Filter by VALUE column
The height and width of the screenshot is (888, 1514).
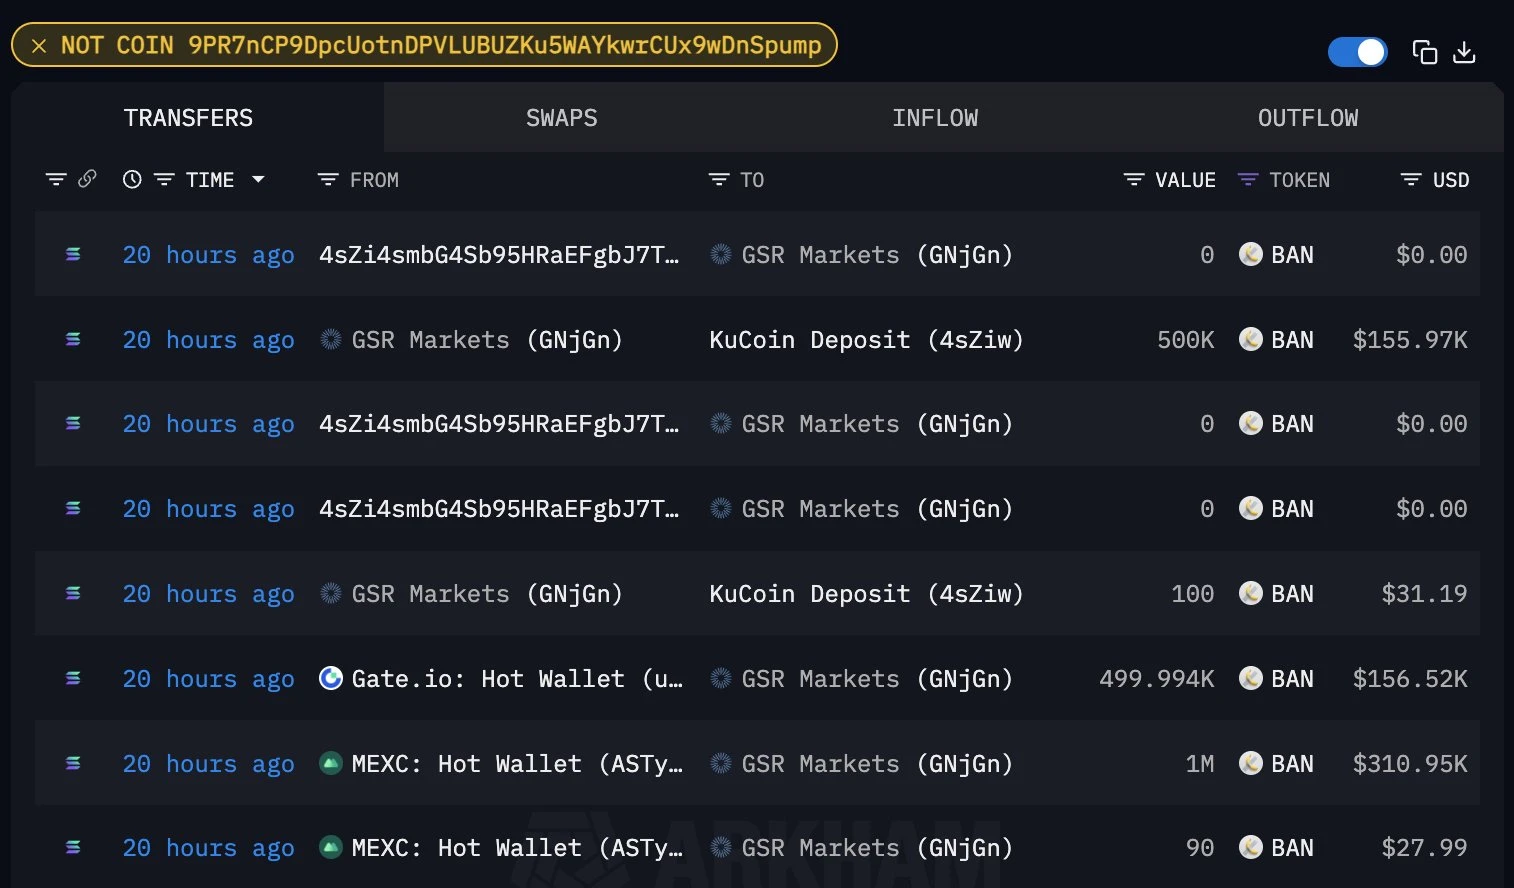(x=1133, y=180)
